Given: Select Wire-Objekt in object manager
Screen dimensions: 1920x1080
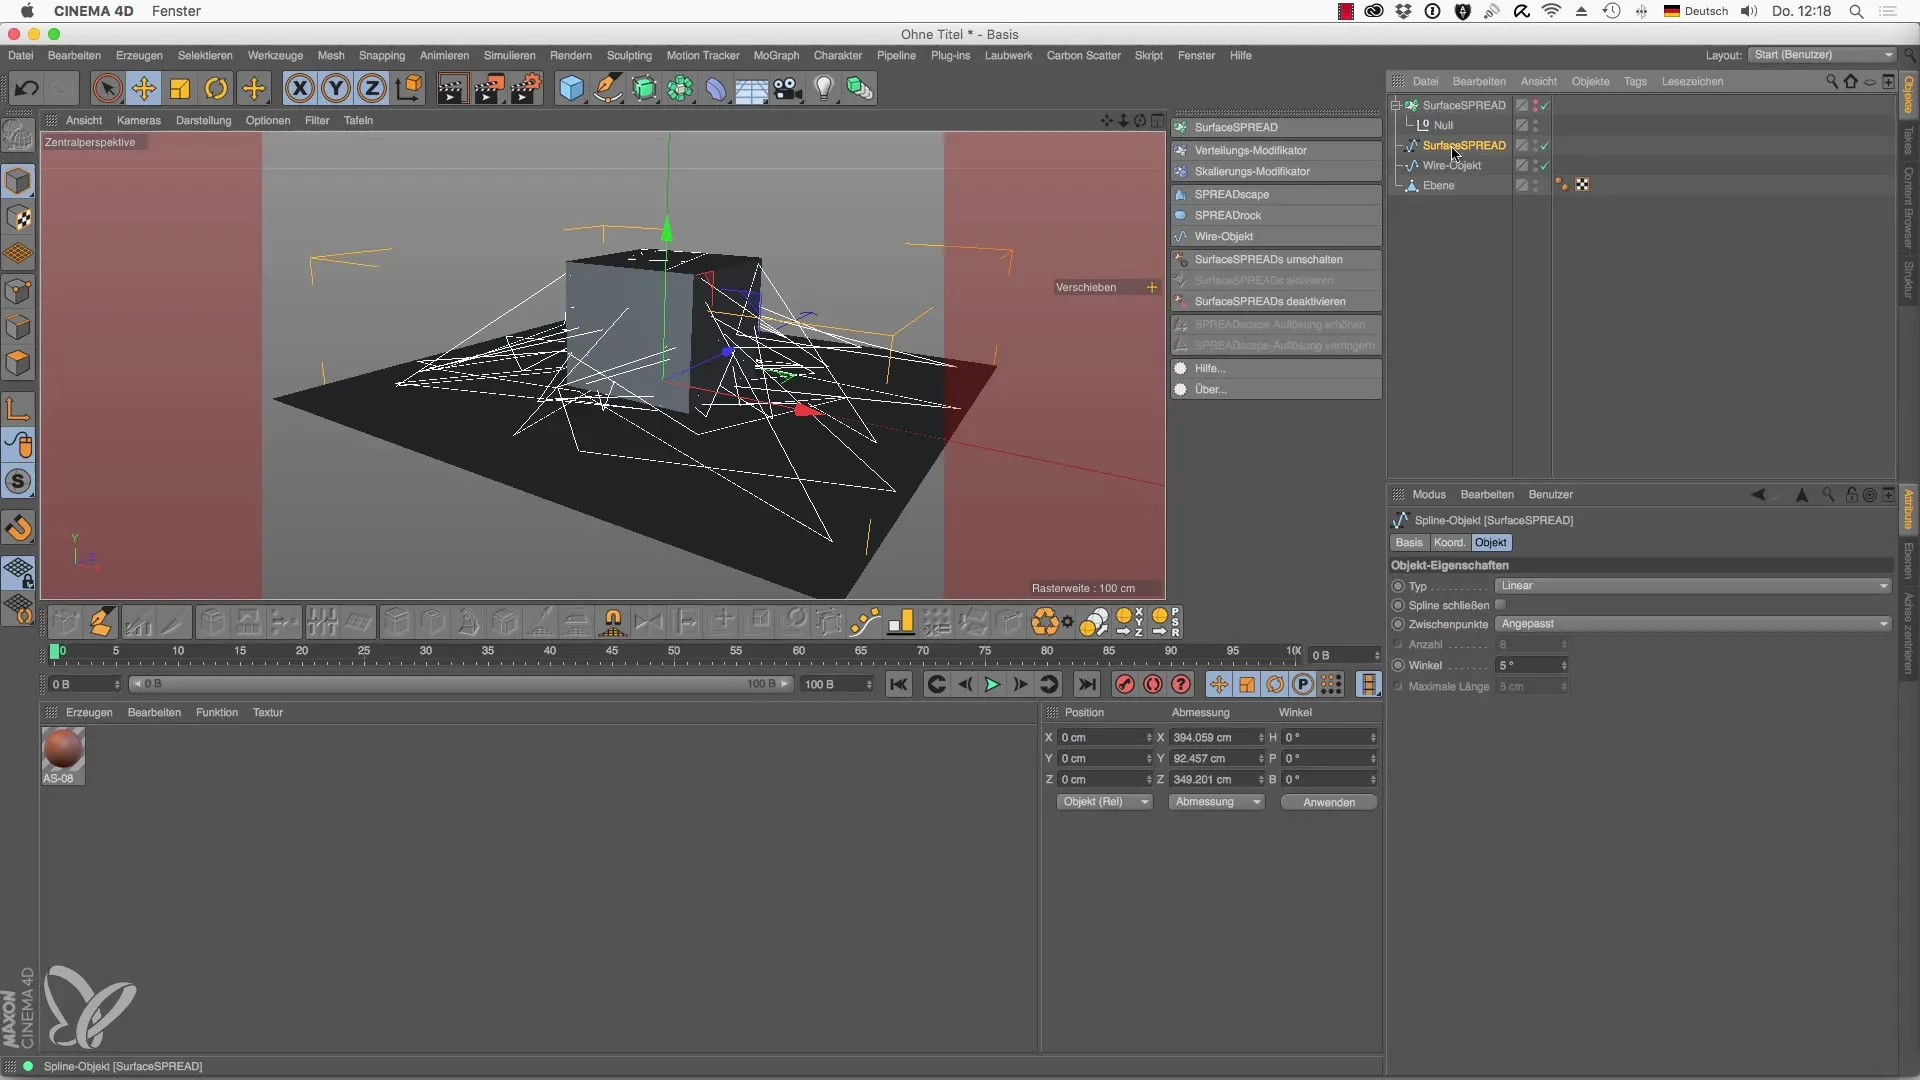Looking at the screenshot, I should [1451, 165].
